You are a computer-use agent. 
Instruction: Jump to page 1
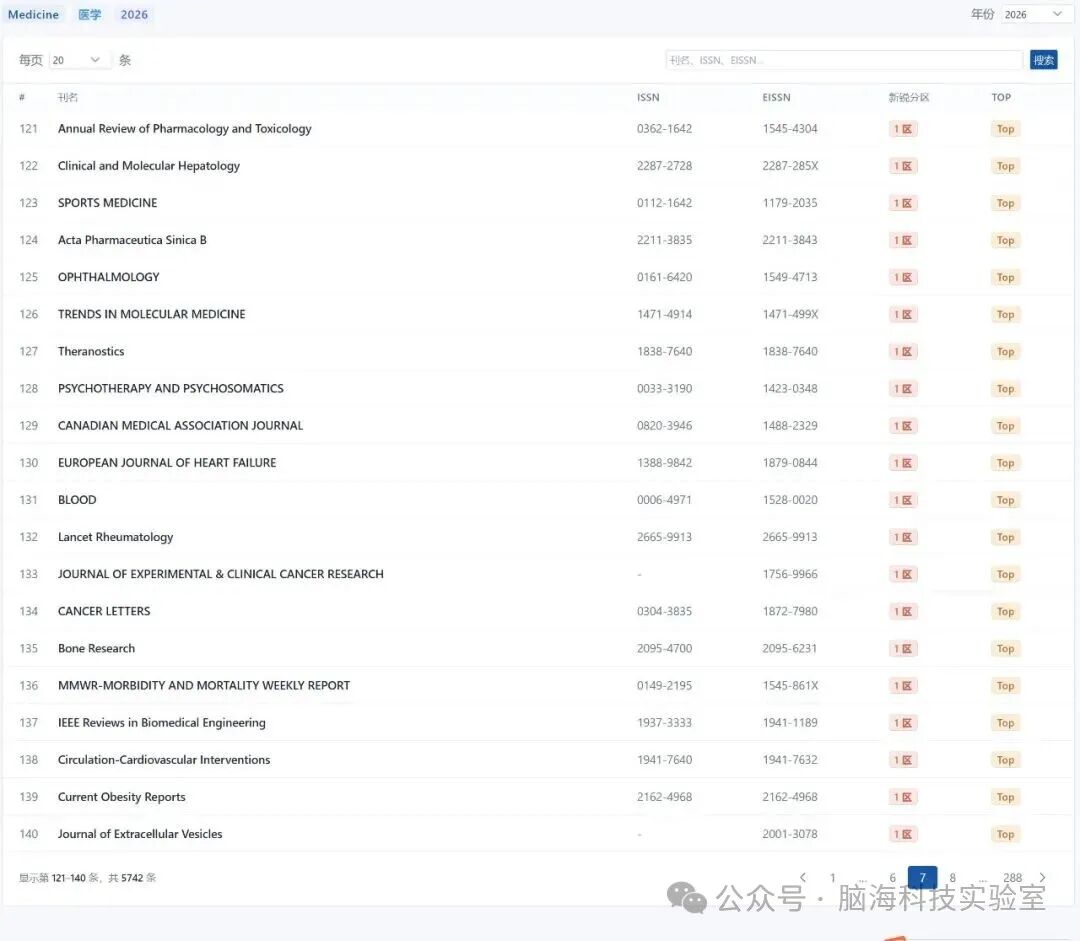tap(833, 877)
